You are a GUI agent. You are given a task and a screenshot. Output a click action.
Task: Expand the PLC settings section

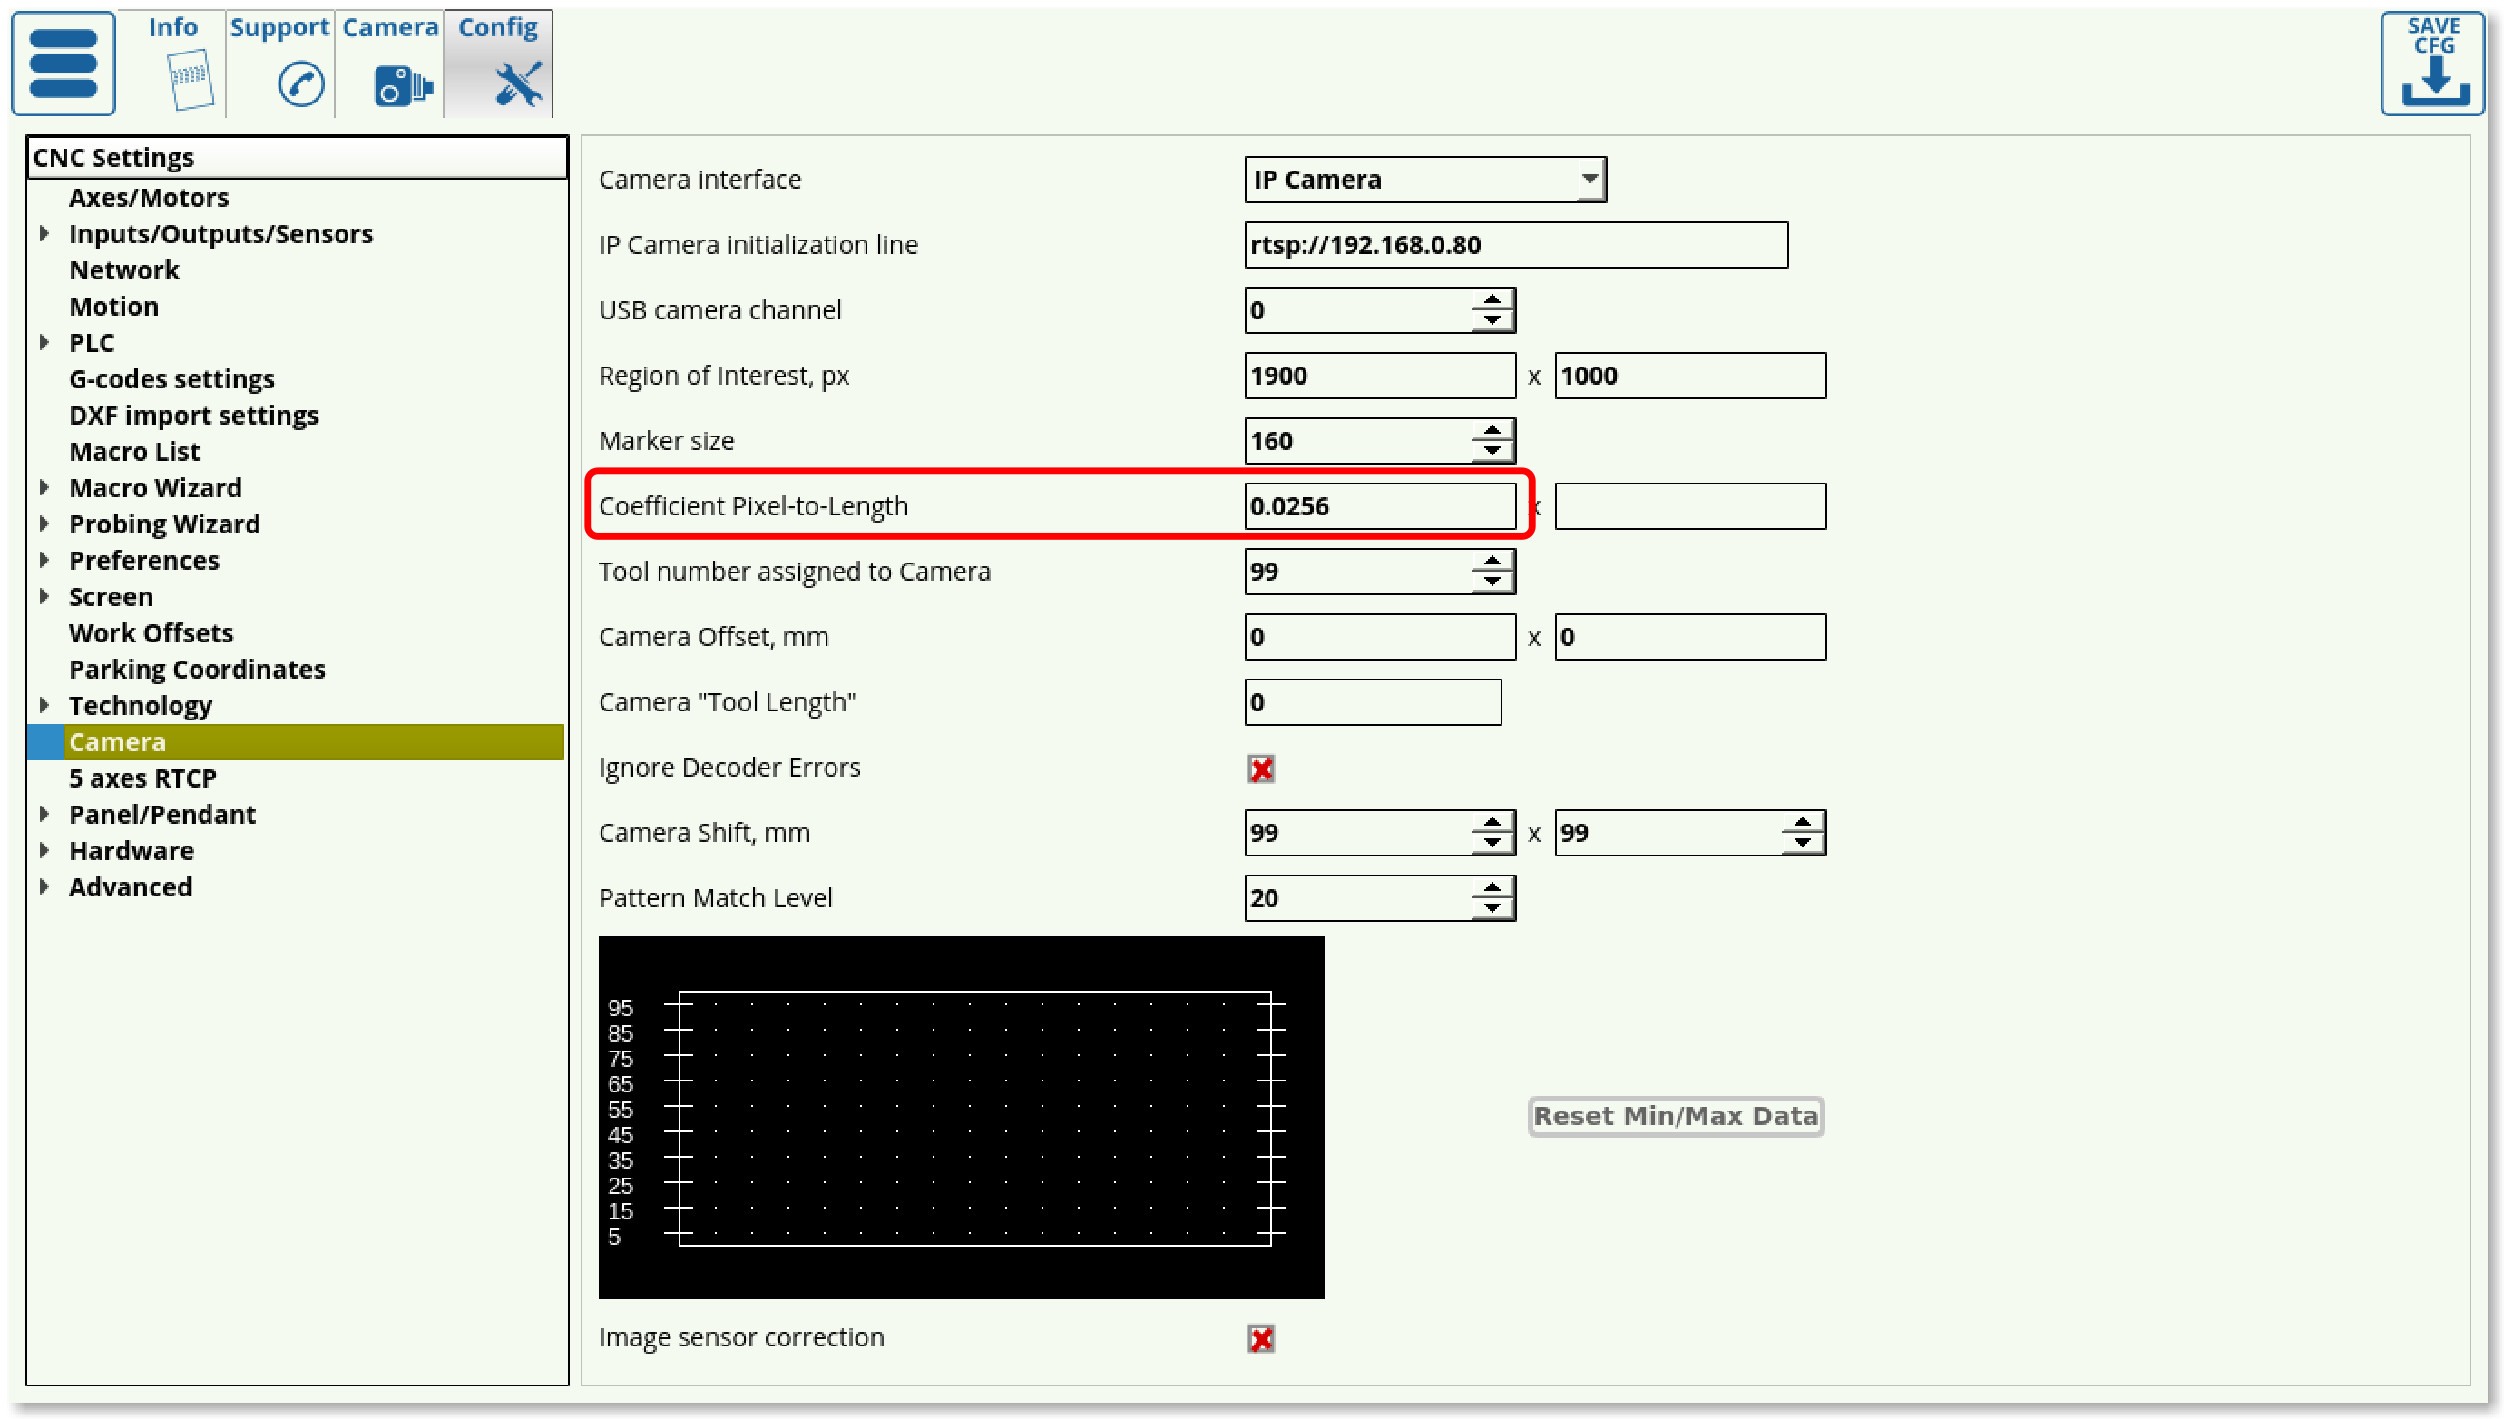coord(46,342)
